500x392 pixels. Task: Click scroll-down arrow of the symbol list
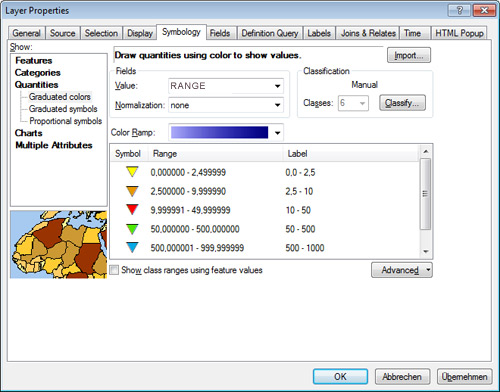425,252
